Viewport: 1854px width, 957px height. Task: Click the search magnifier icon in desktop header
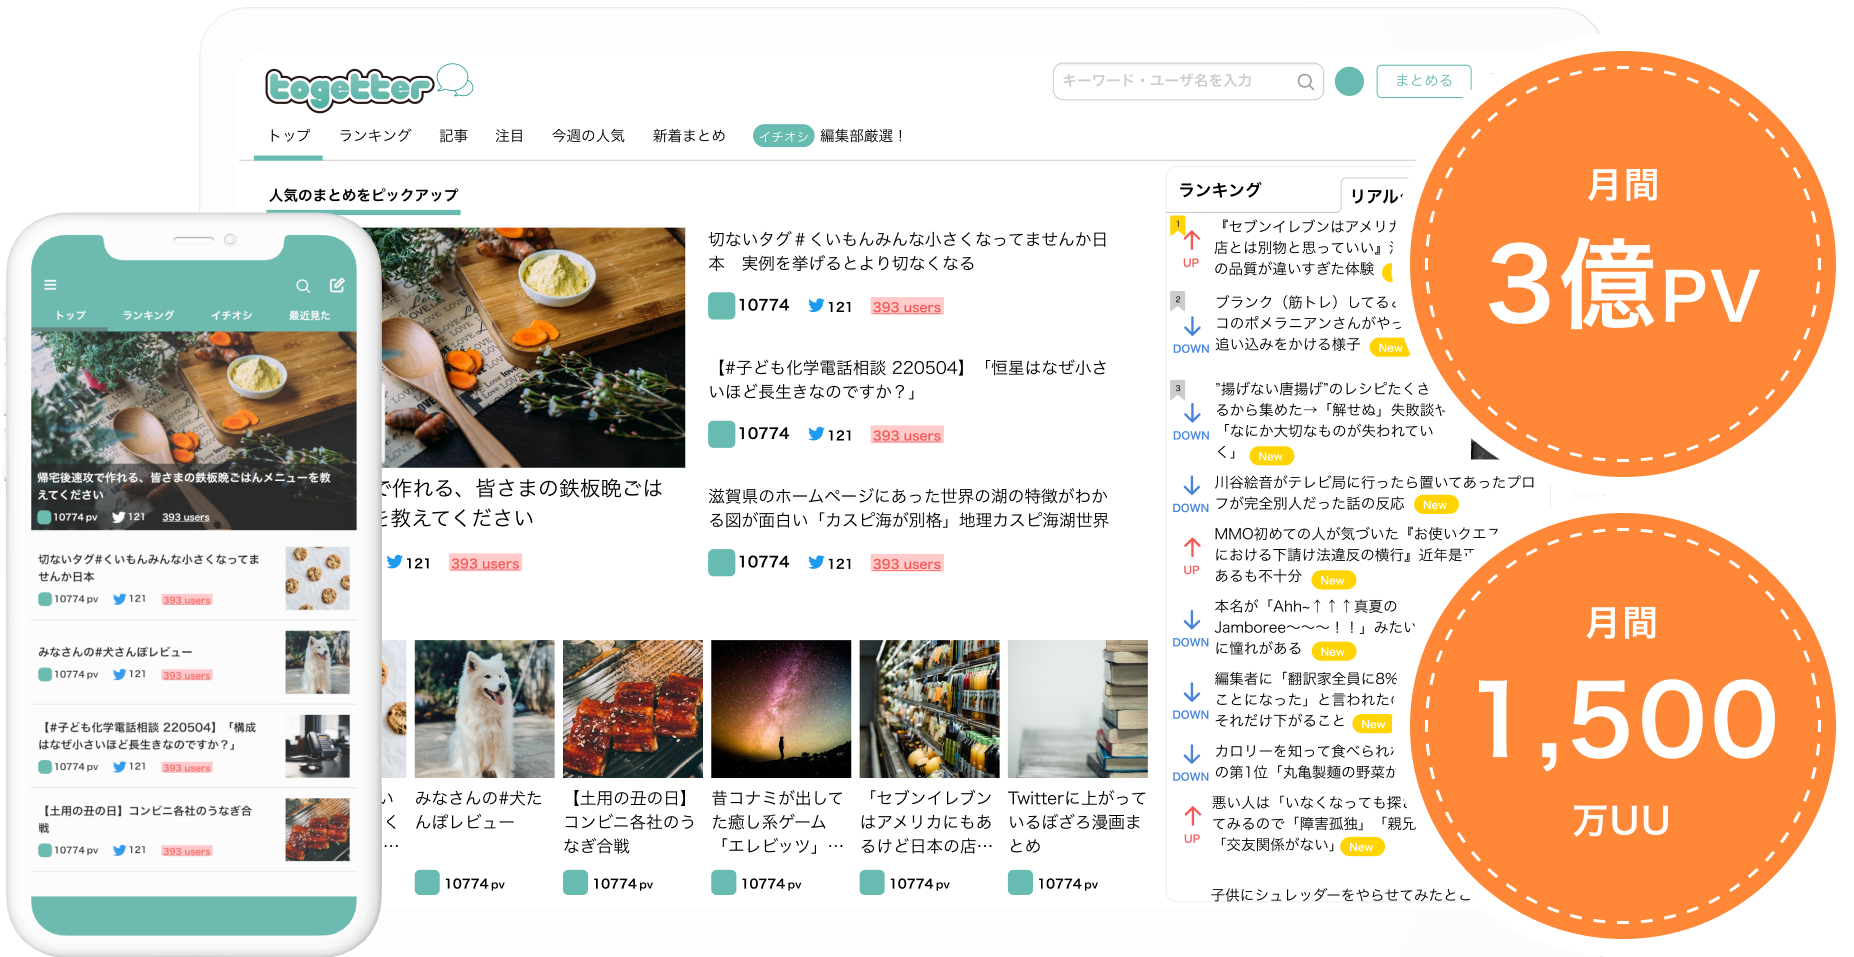point(1305,82)
